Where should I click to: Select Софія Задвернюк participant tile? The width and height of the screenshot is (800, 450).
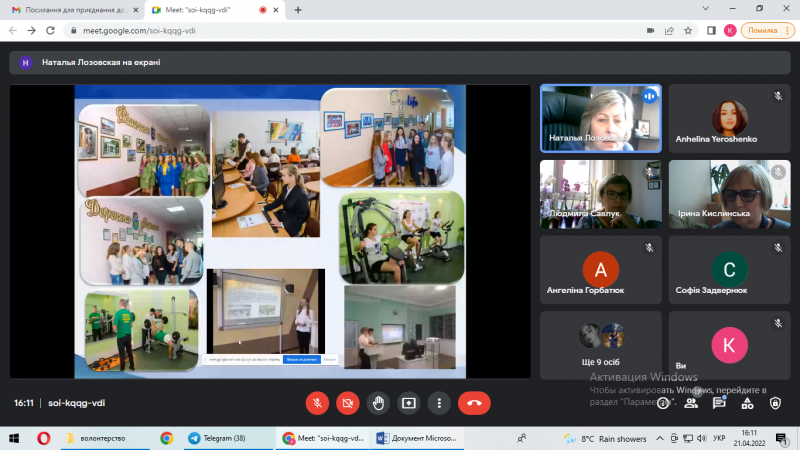[x=730, y=270]
